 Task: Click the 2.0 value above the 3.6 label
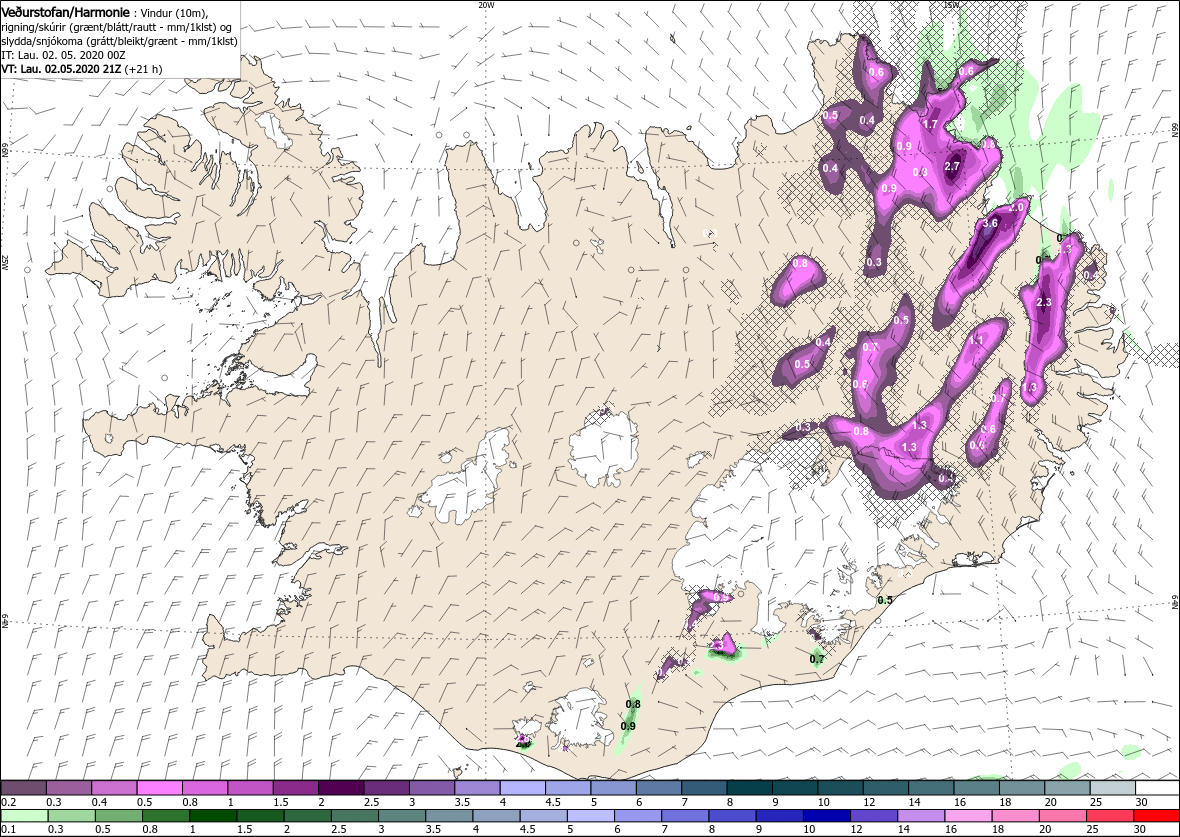coord(1017,207)
